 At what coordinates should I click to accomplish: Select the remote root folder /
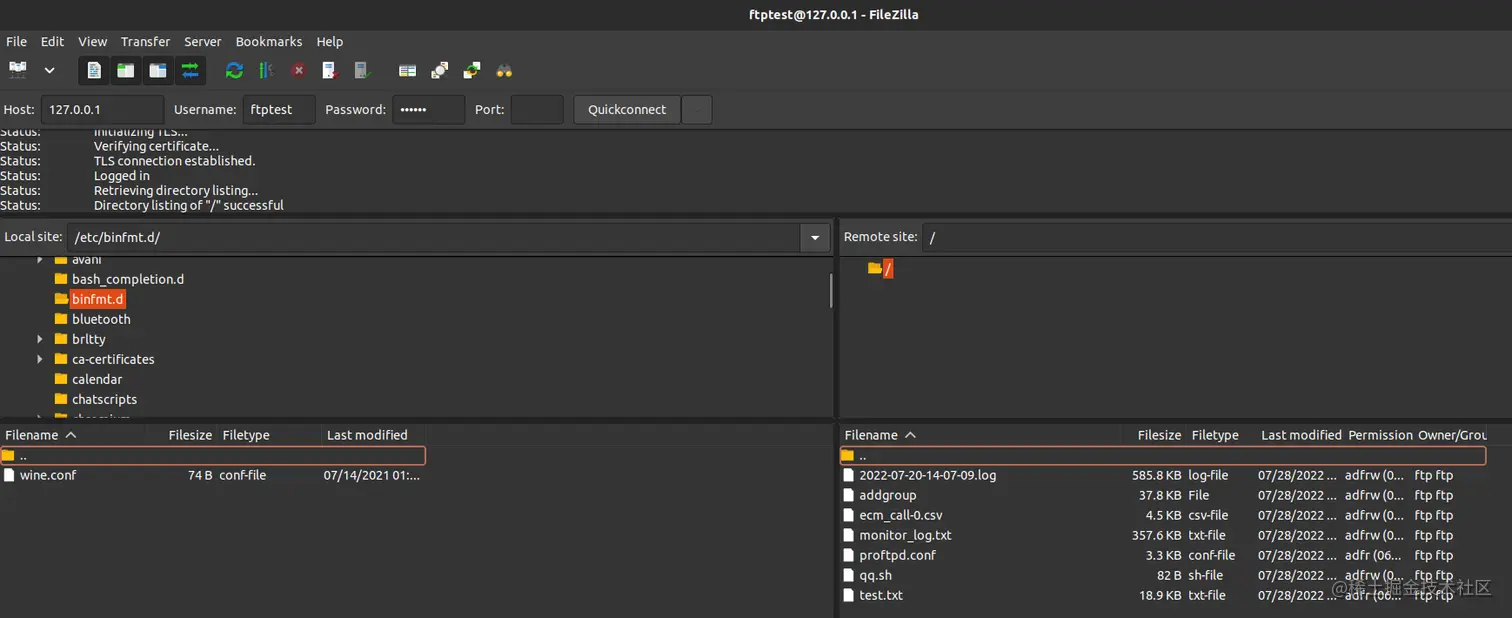click(x=887, y=268)
